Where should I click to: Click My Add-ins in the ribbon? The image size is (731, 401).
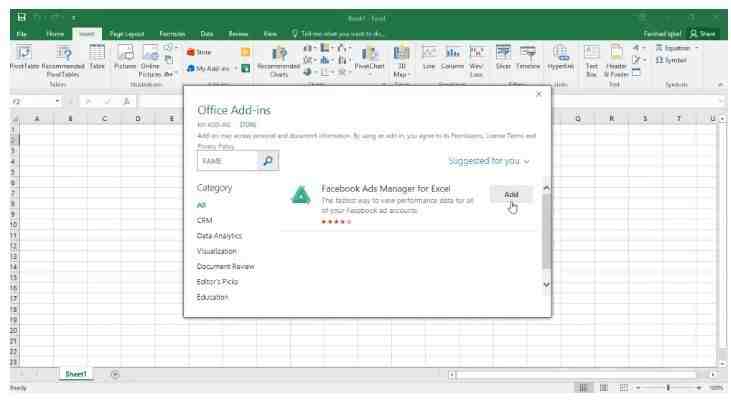pos(209,69)
